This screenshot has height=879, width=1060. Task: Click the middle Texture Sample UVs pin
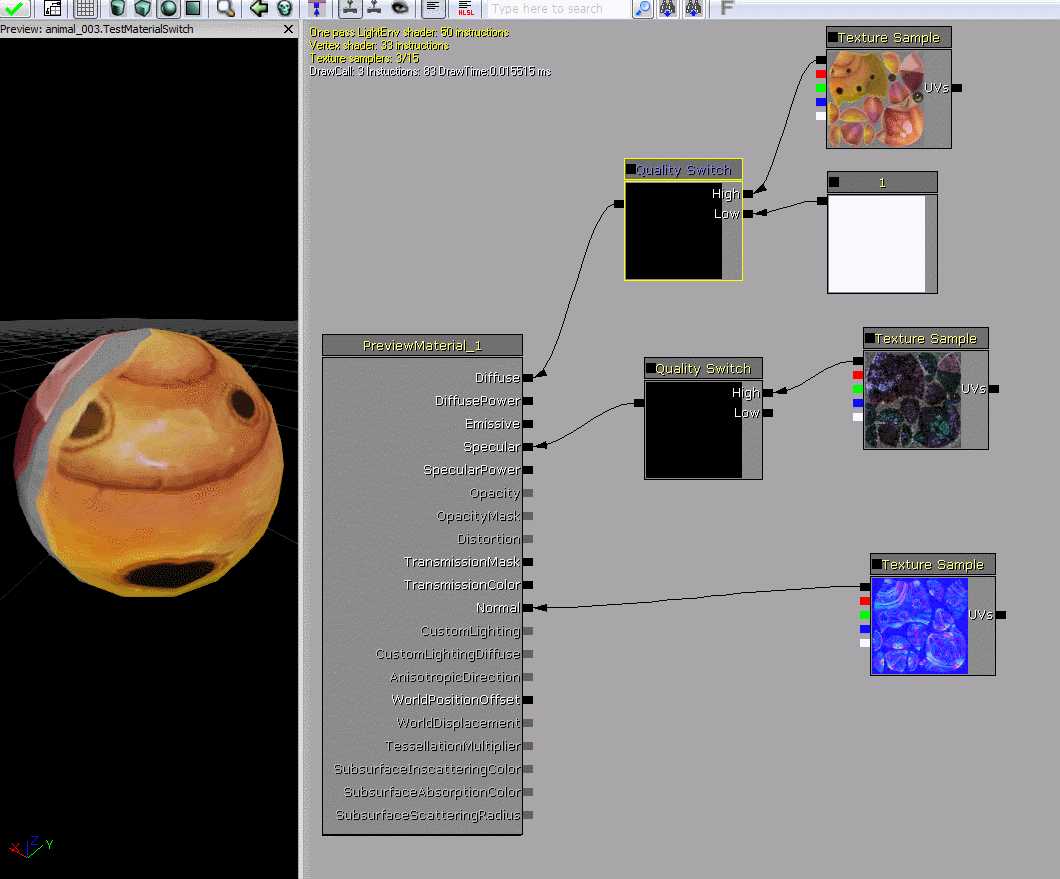[x=994, y=389]
